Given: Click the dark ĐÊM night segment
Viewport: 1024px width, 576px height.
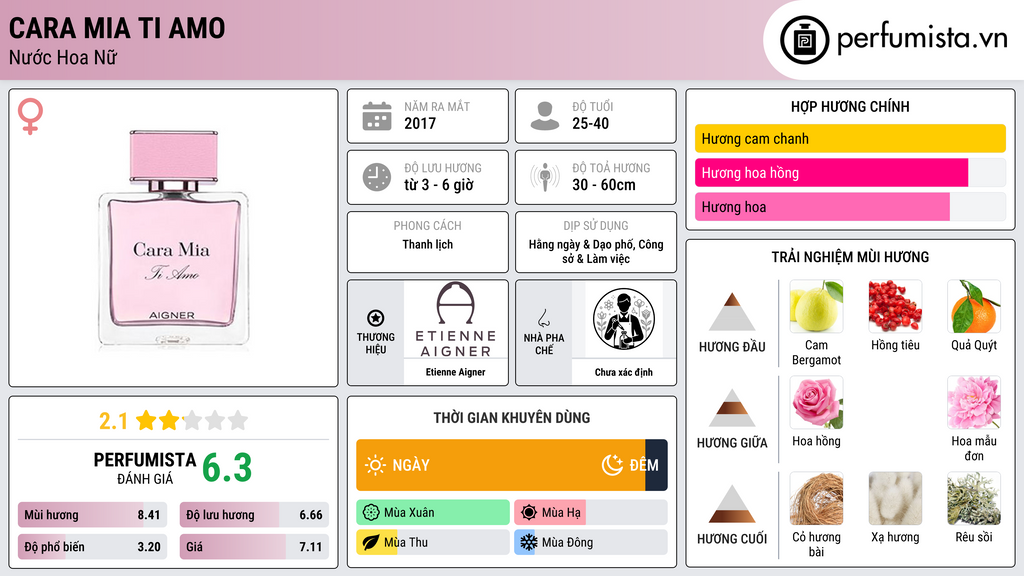Looking at the screenshot, I should (656, 465).
